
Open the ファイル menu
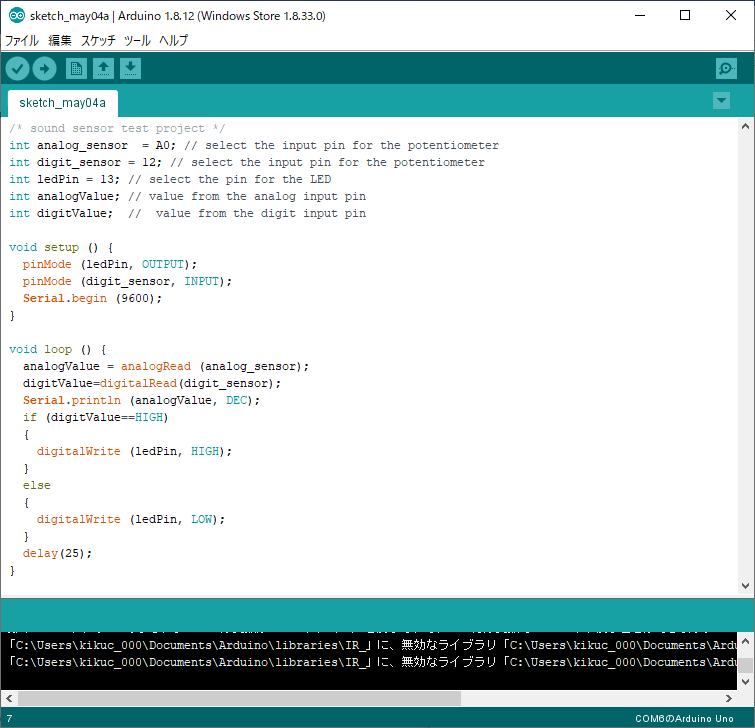(22, 41)
